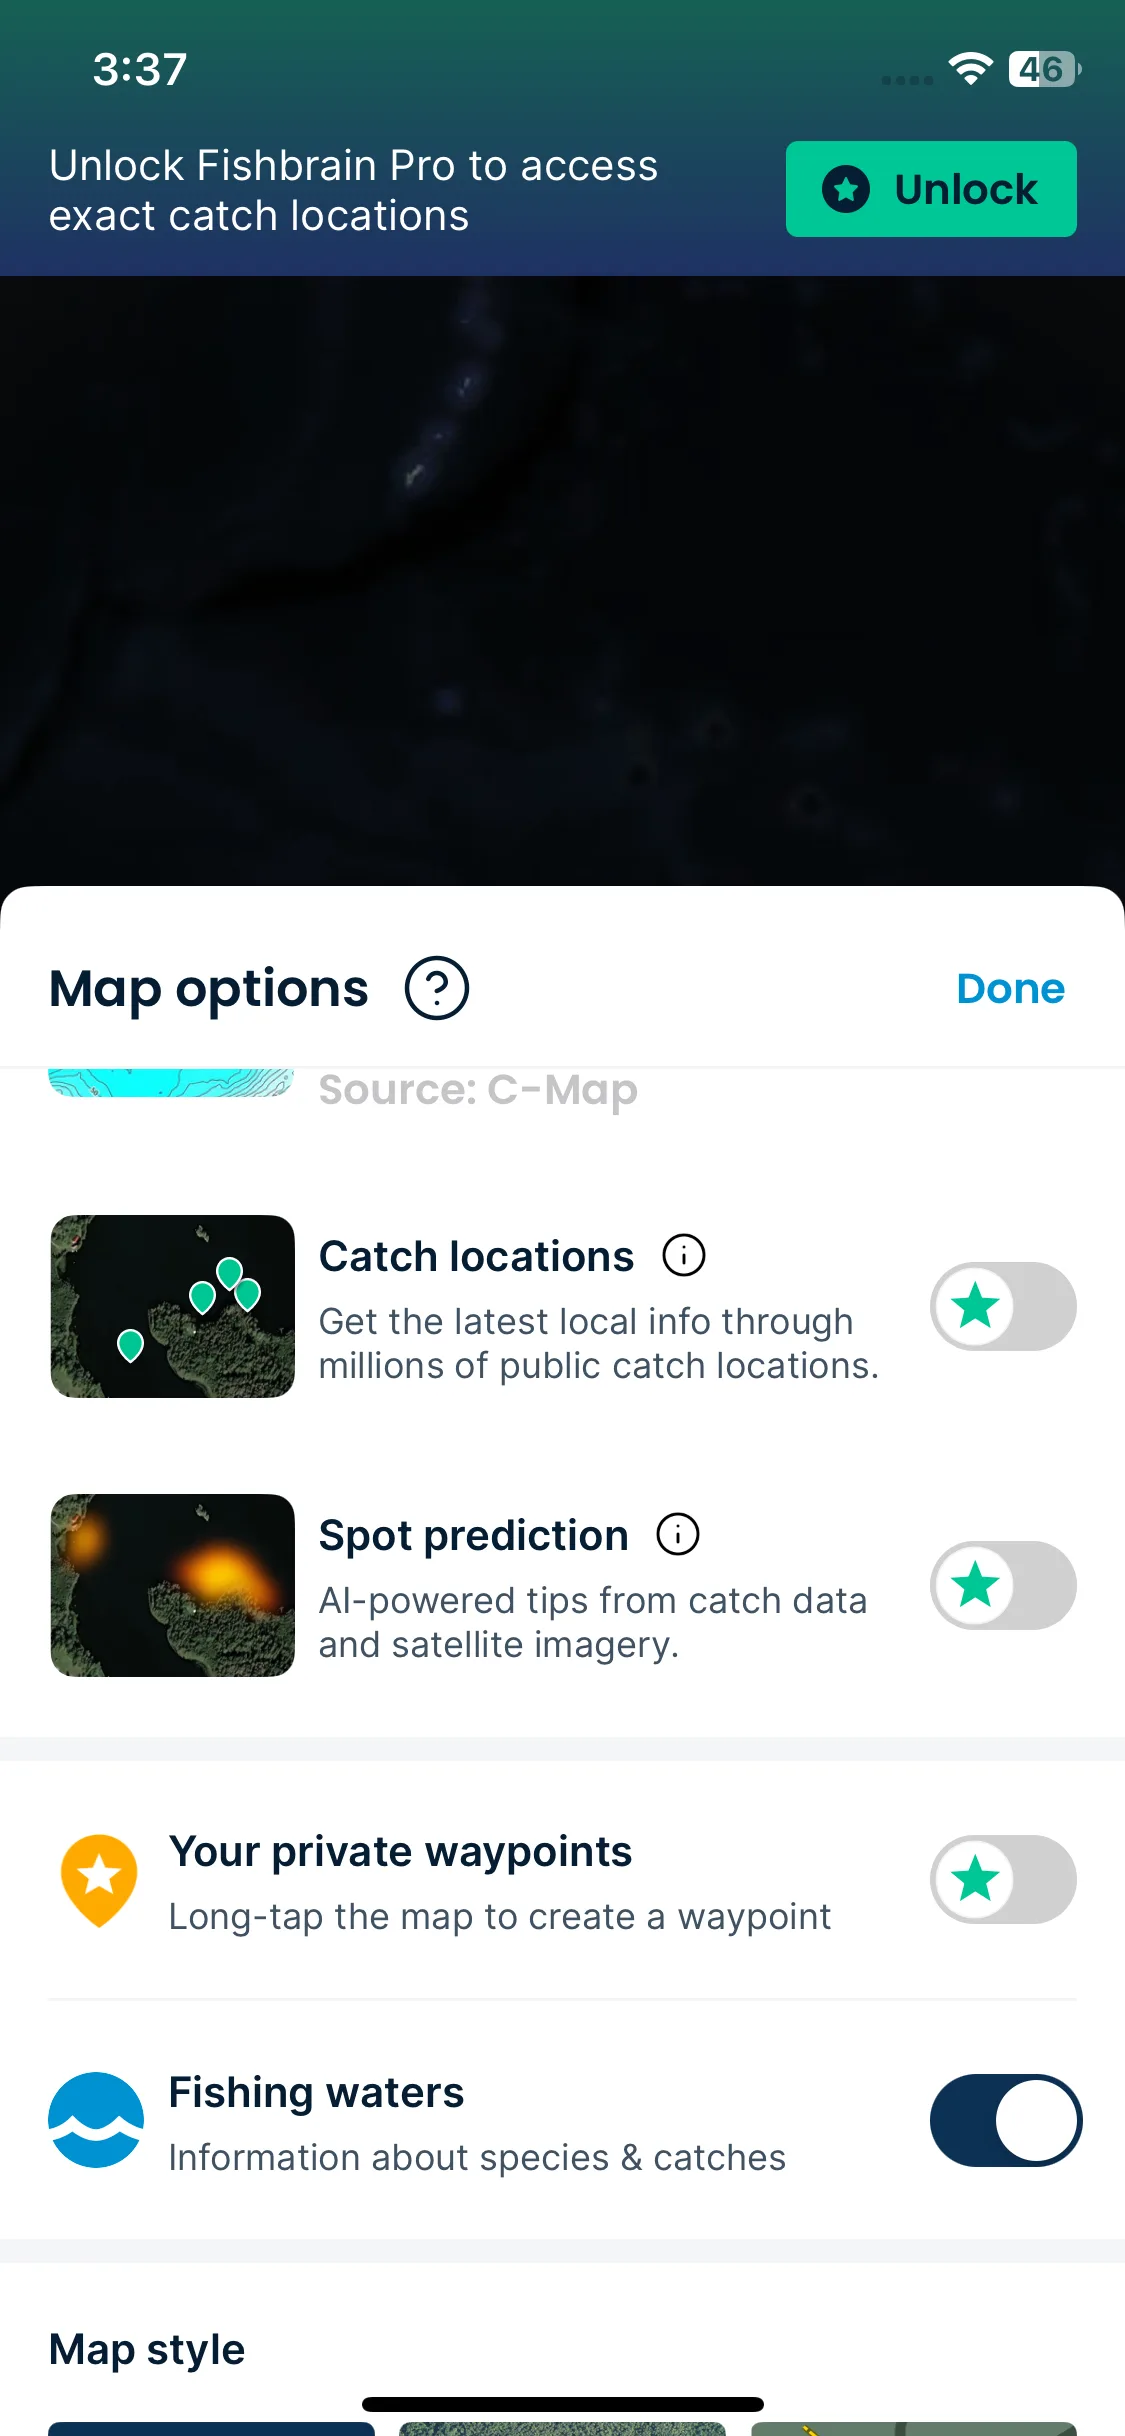
Task: Open the Map options help question-mark icon
Action: 437,988
